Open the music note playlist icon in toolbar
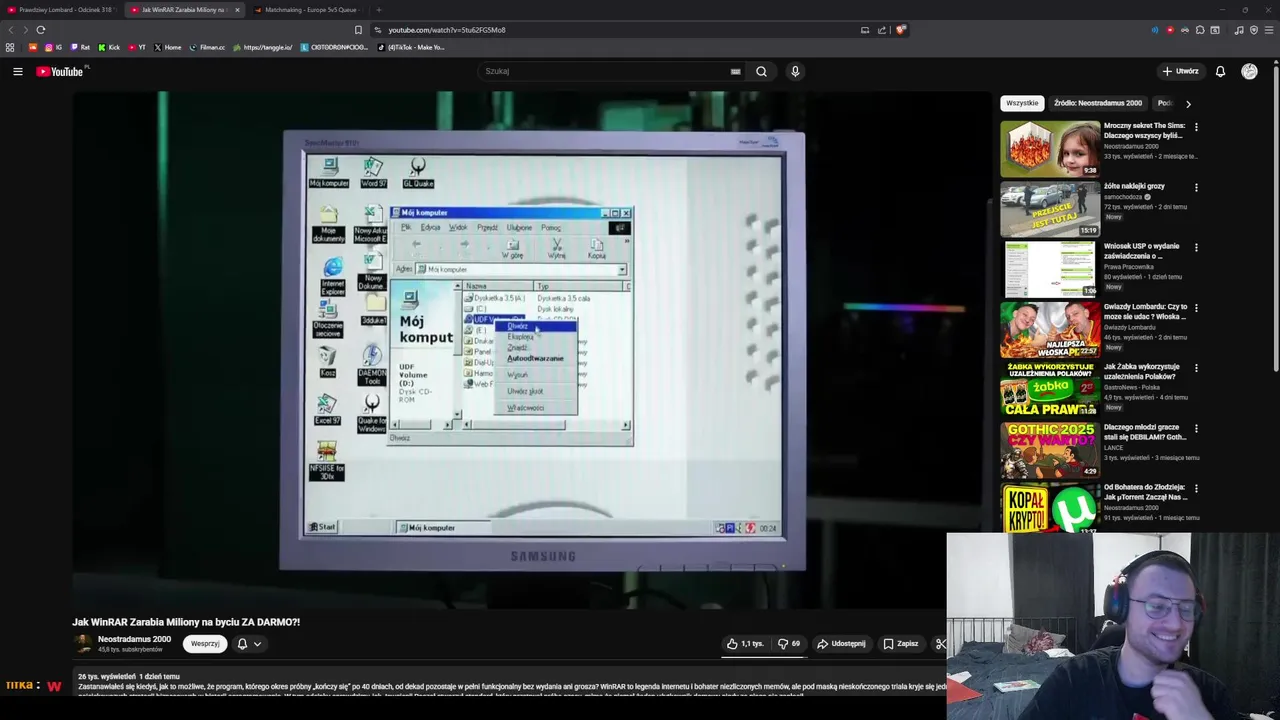 tap(1239, 30)
